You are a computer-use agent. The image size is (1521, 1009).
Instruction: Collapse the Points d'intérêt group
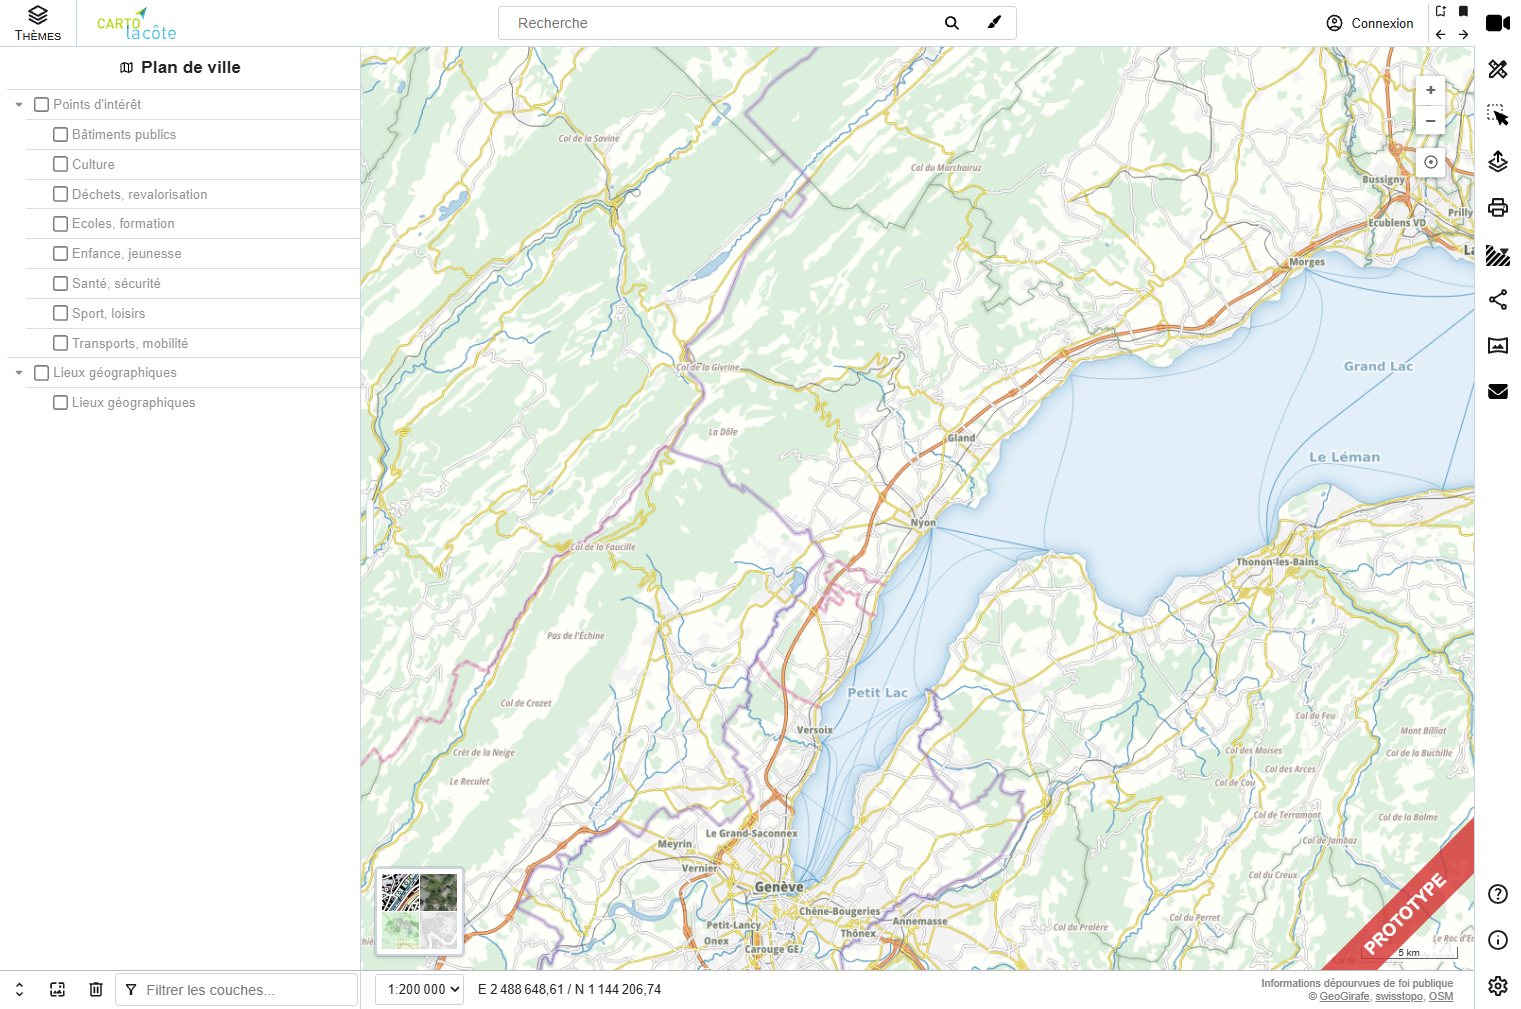[x=19, y=105]
